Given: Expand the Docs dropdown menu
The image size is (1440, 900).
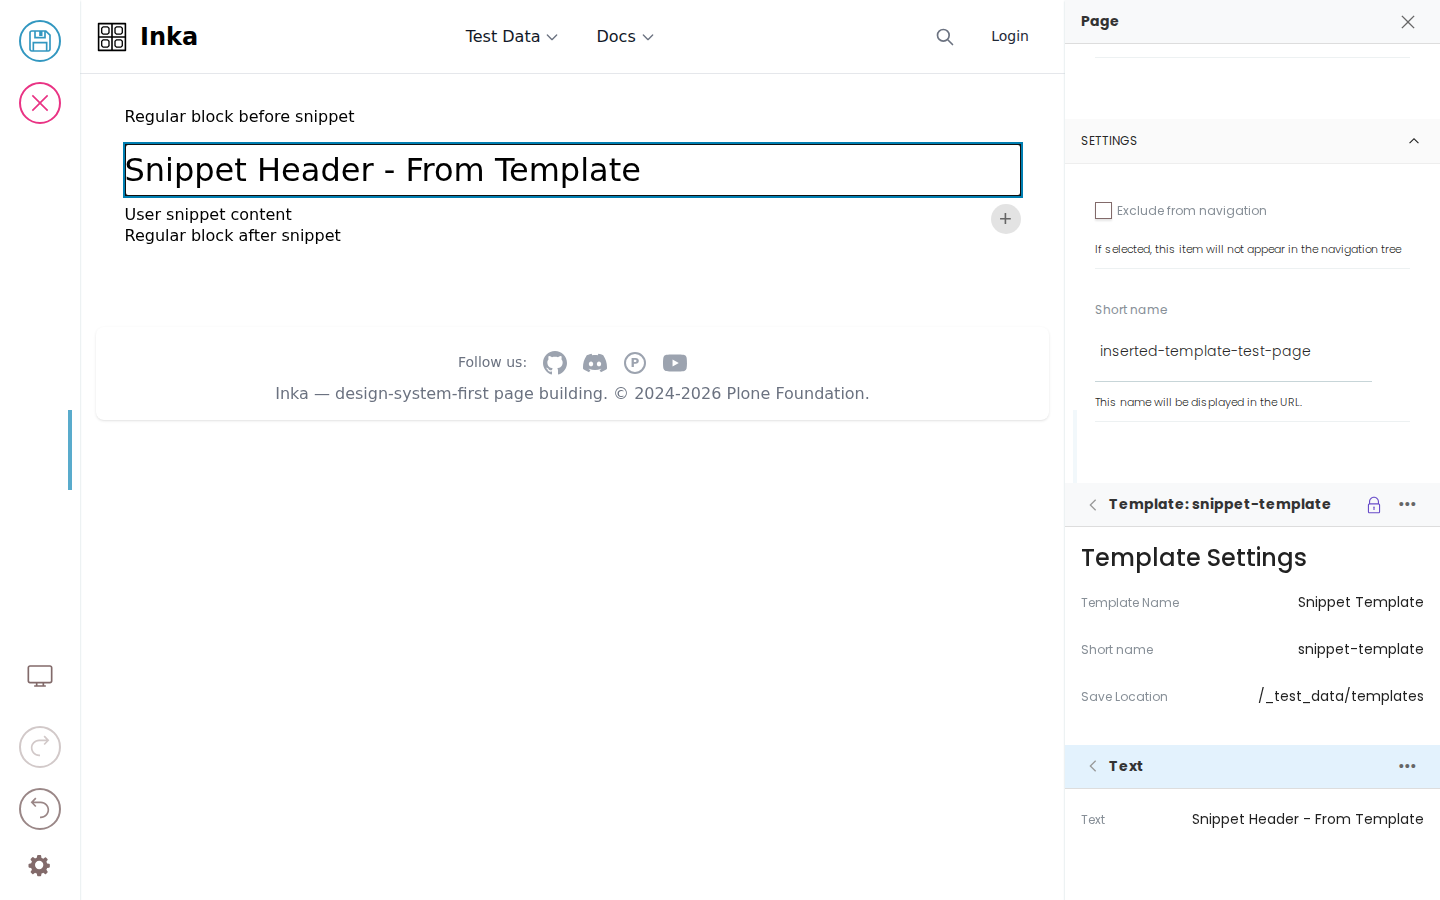Looking at the screenshot, I should [x=625, y=37].
